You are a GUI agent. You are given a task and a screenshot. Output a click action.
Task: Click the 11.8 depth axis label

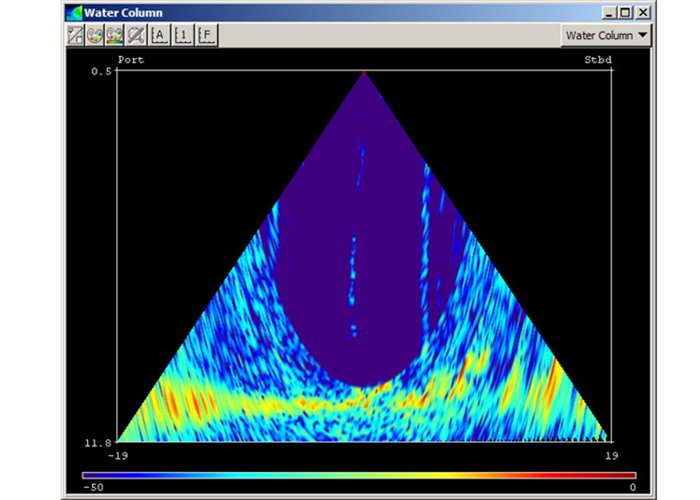tap(98, 440)
